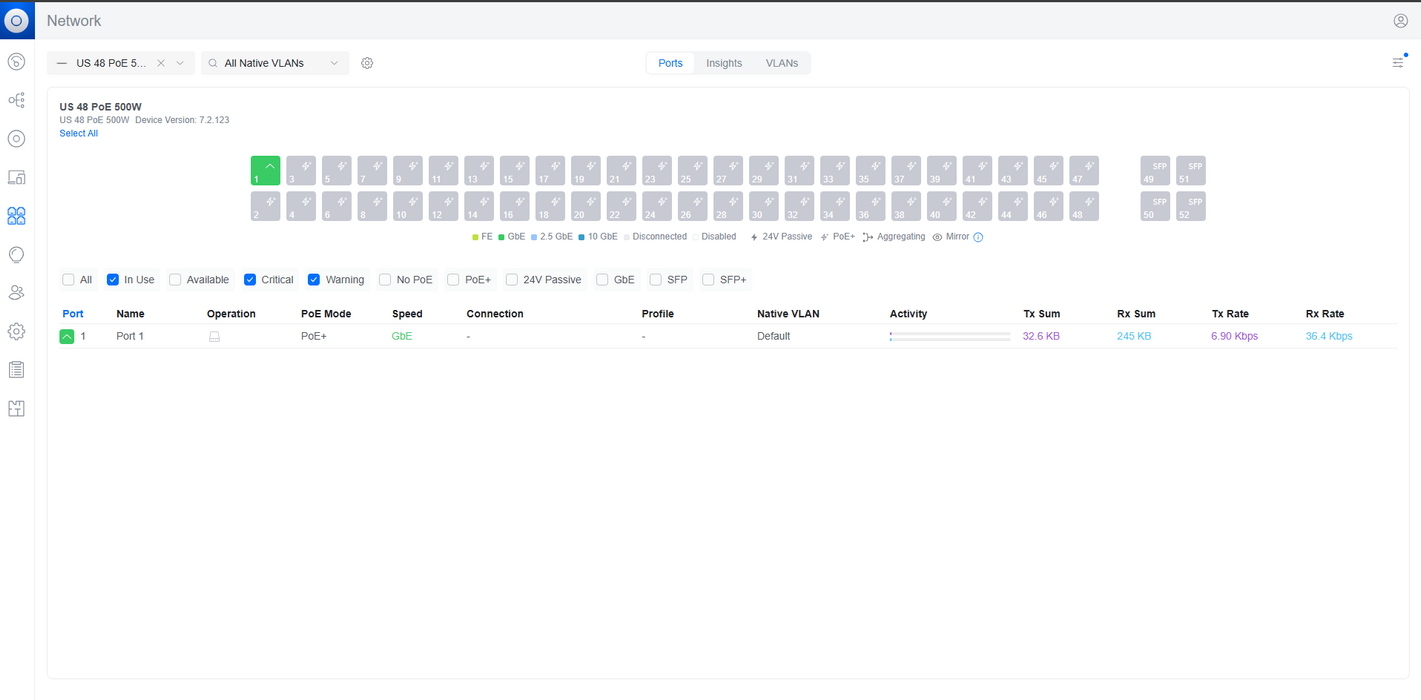
Task: Open the Dashboard icon in sidebar
Action: 16,62
